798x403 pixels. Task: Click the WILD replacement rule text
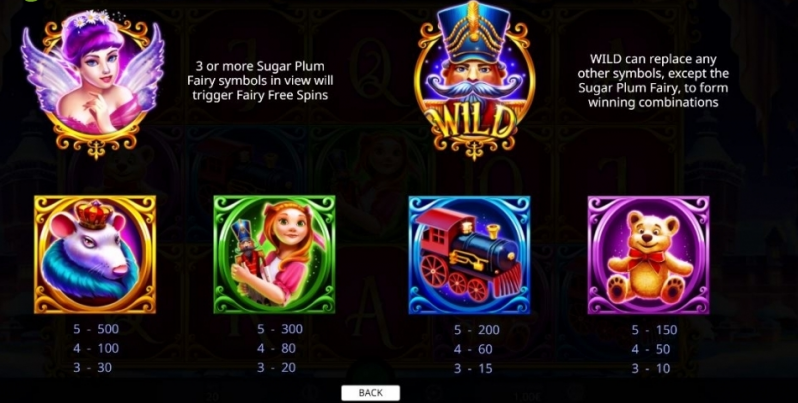click(x=653, y=80)
